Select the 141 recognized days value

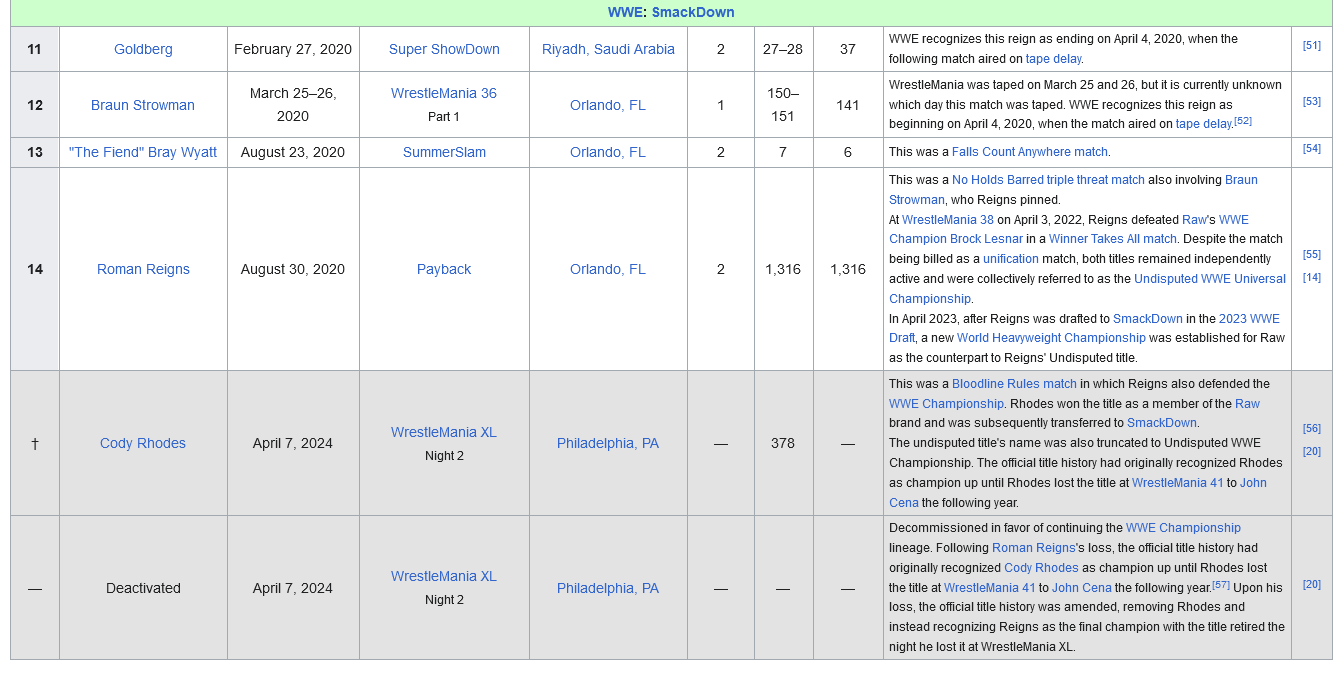pyautogui.click(x=848, y=105)
